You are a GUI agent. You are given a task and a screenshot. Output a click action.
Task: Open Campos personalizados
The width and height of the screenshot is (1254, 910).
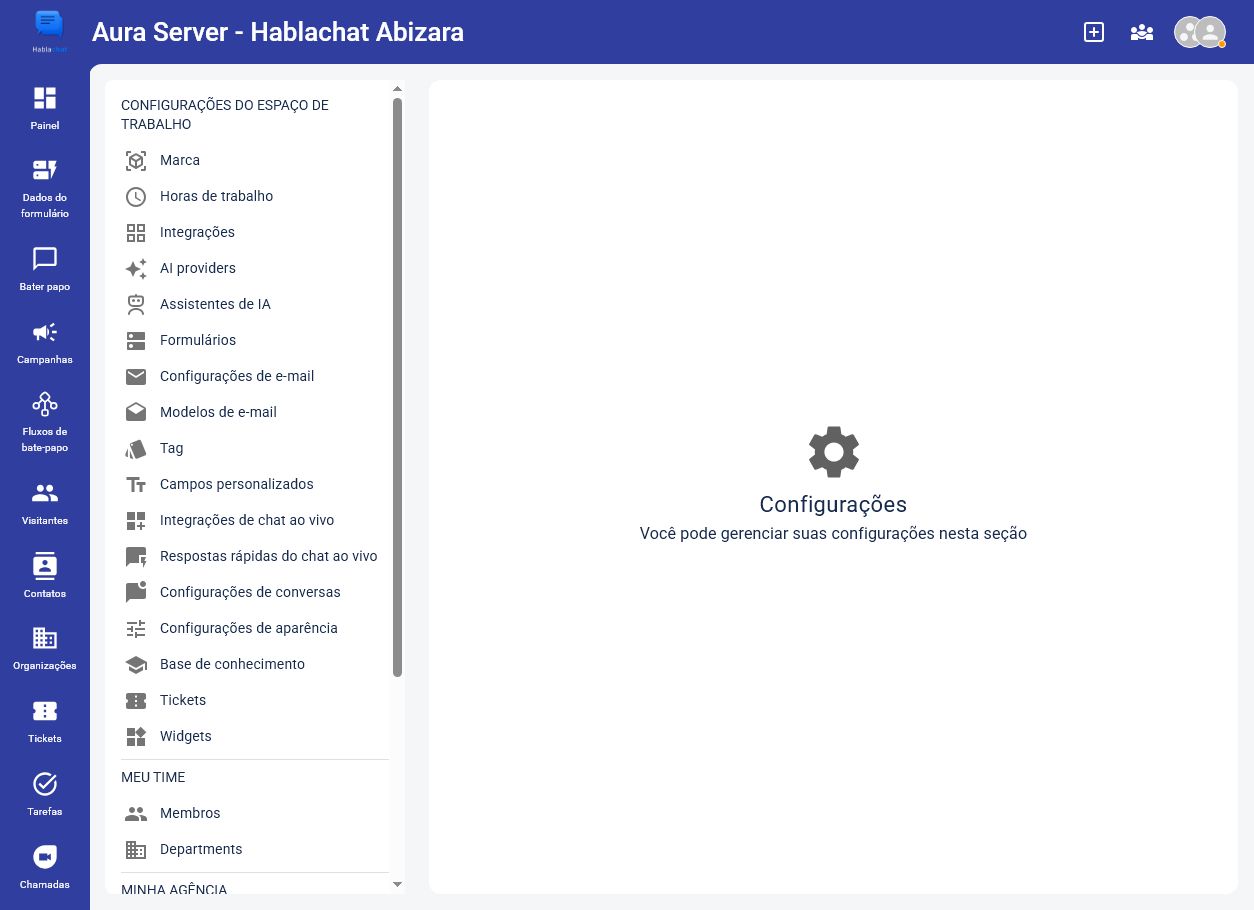(x=237, y=484)
